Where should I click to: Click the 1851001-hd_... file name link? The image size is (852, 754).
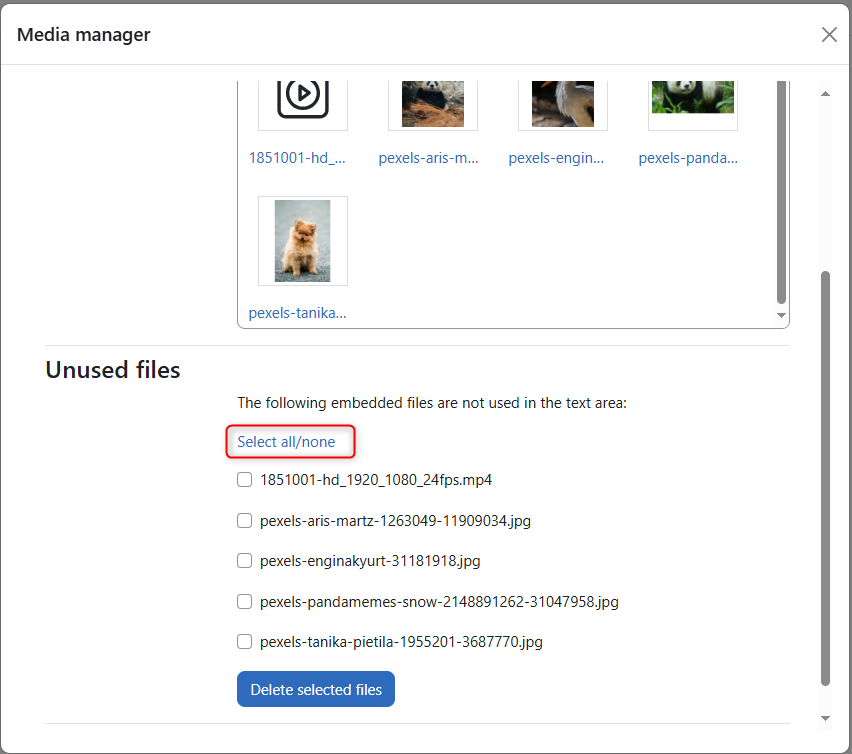pos(297,158)
